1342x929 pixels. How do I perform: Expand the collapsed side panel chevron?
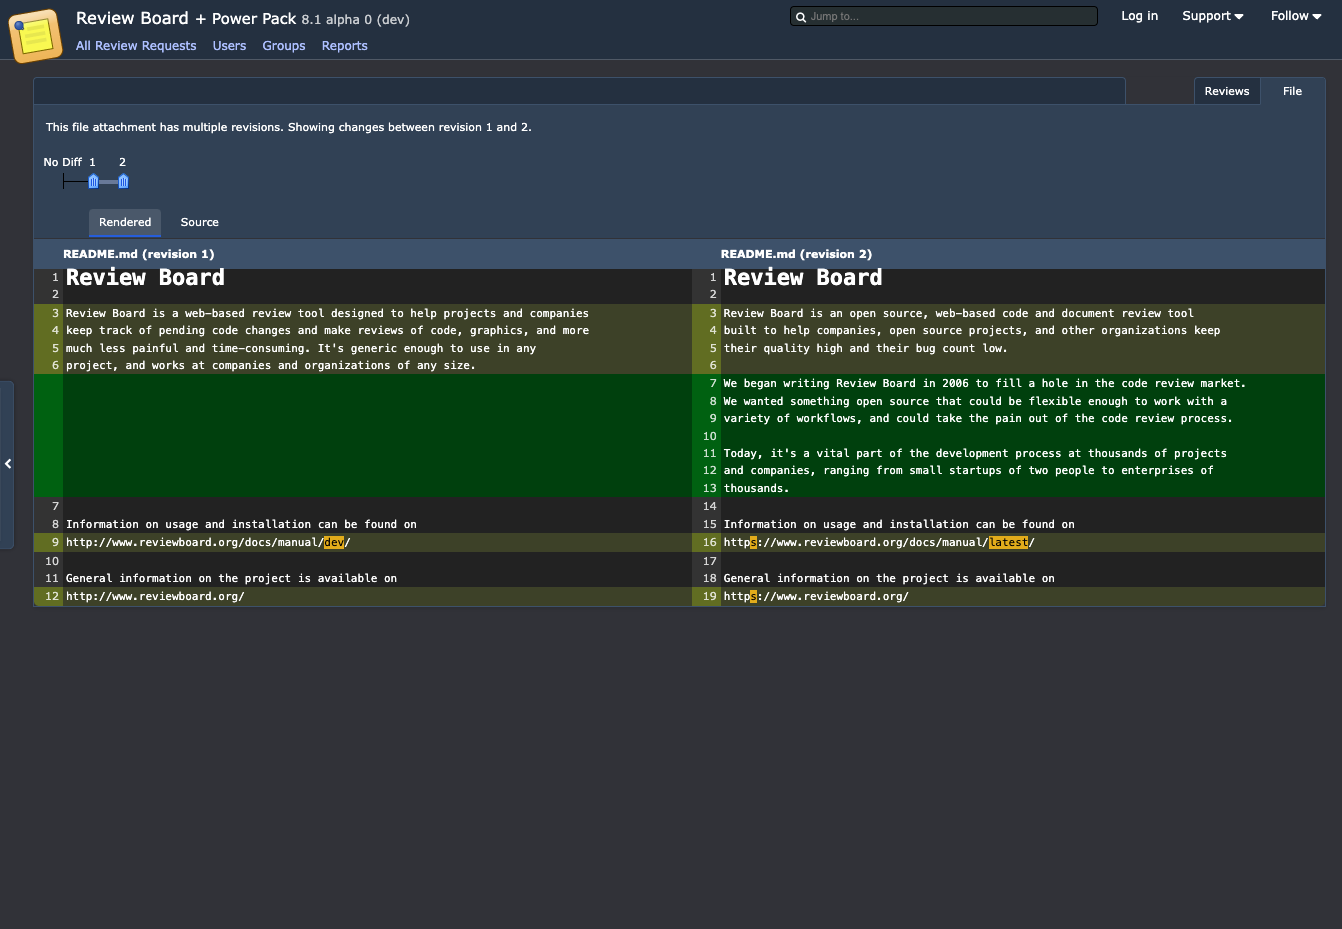tap(7, 464)
